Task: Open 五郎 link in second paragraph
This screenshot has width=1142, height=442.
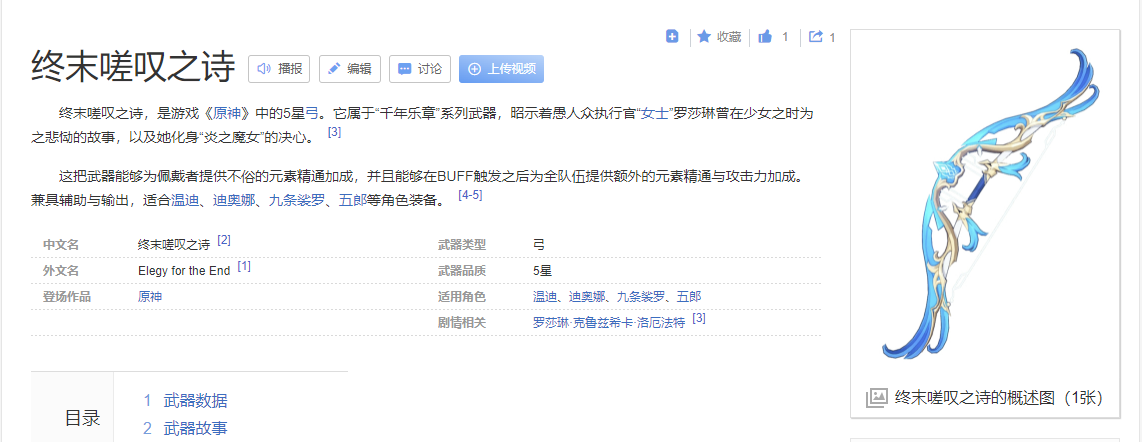Action: pos(354,200)
